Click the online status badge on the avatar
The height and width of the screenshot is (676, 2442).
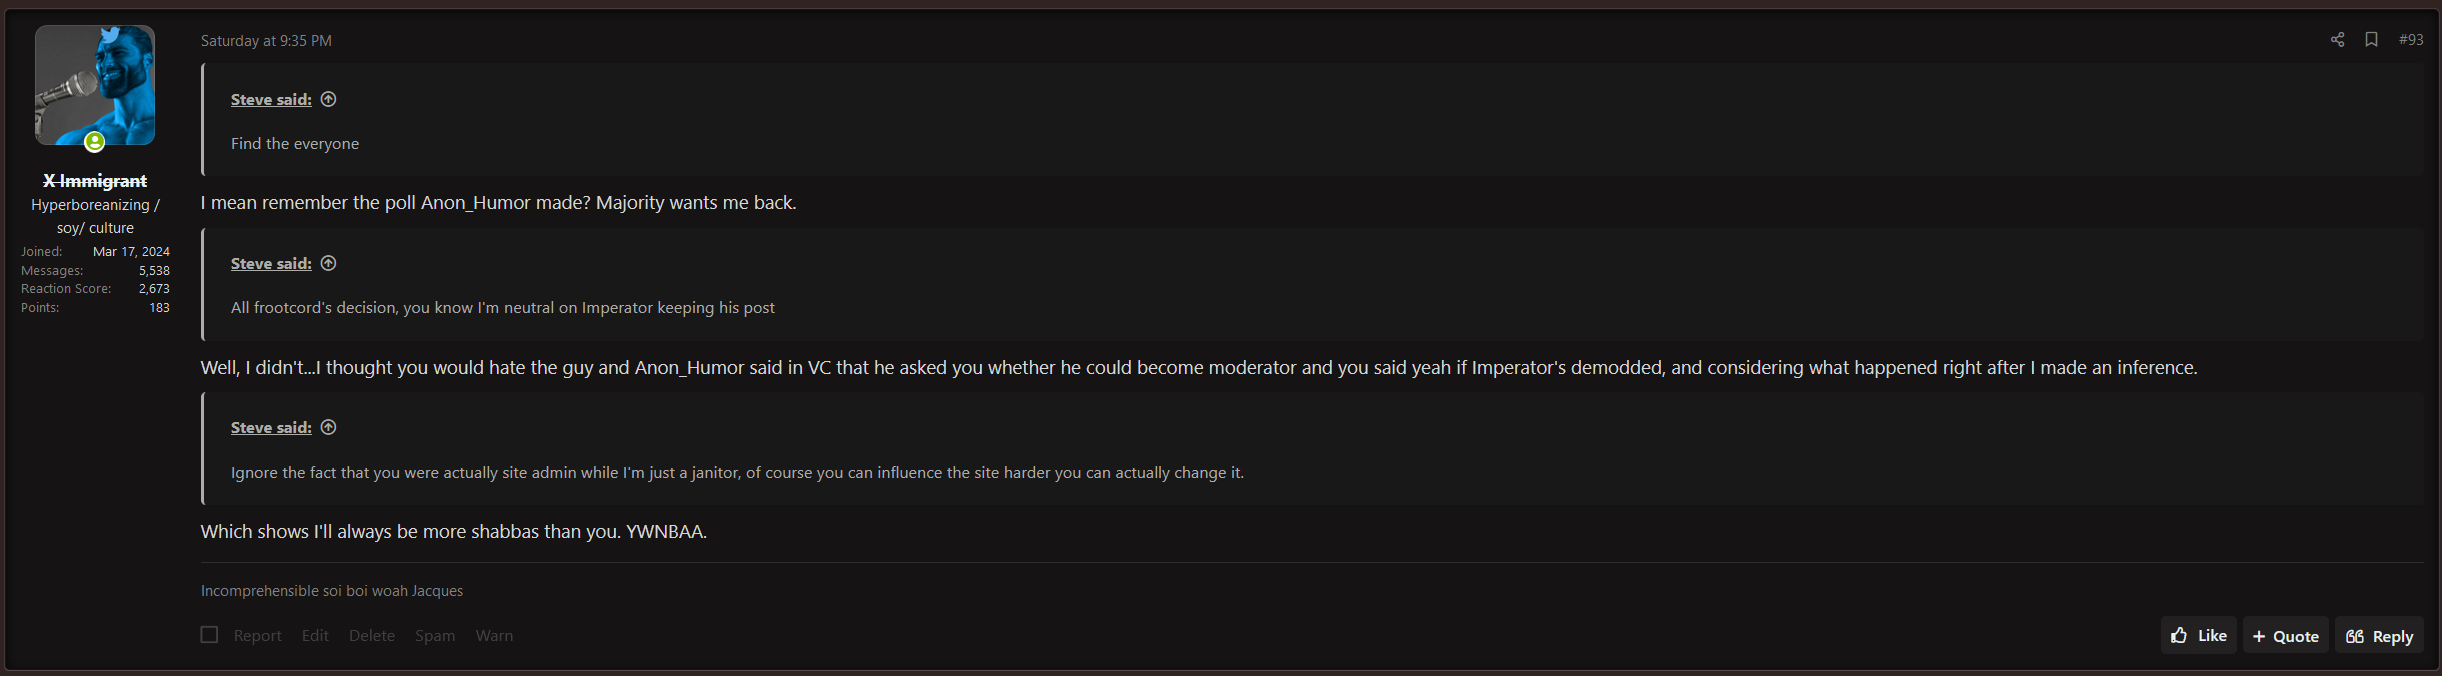[x=95, y=142]
